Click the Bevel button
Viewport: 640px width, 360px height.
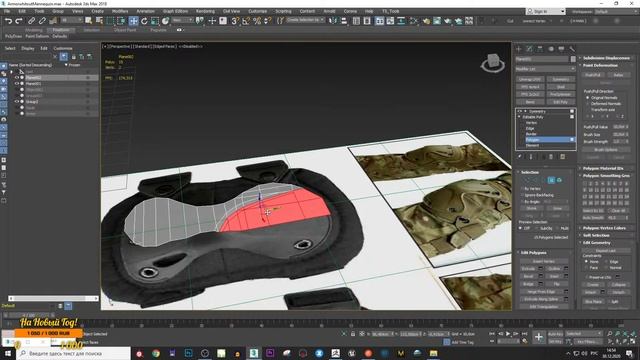click(528, 276)
